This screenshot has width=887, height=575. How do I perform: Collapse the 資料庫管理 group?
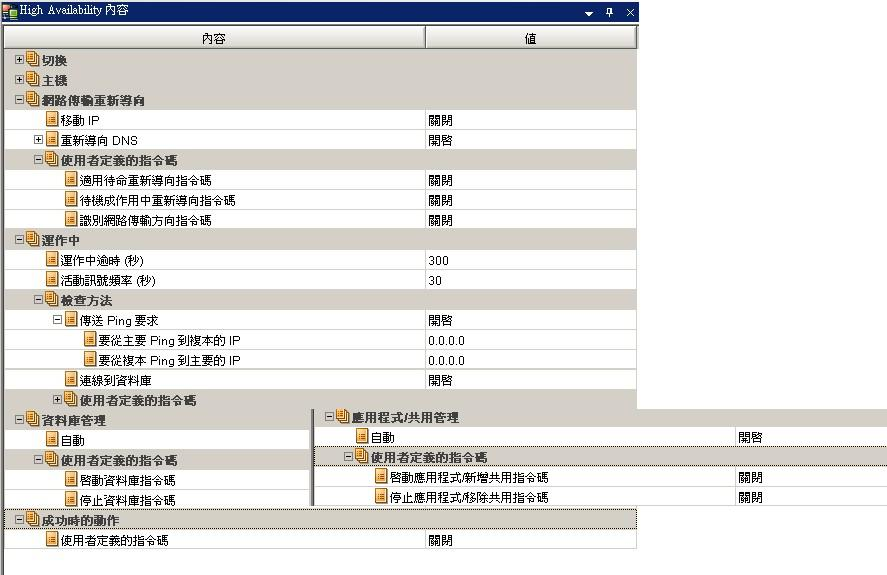[19, 419]
